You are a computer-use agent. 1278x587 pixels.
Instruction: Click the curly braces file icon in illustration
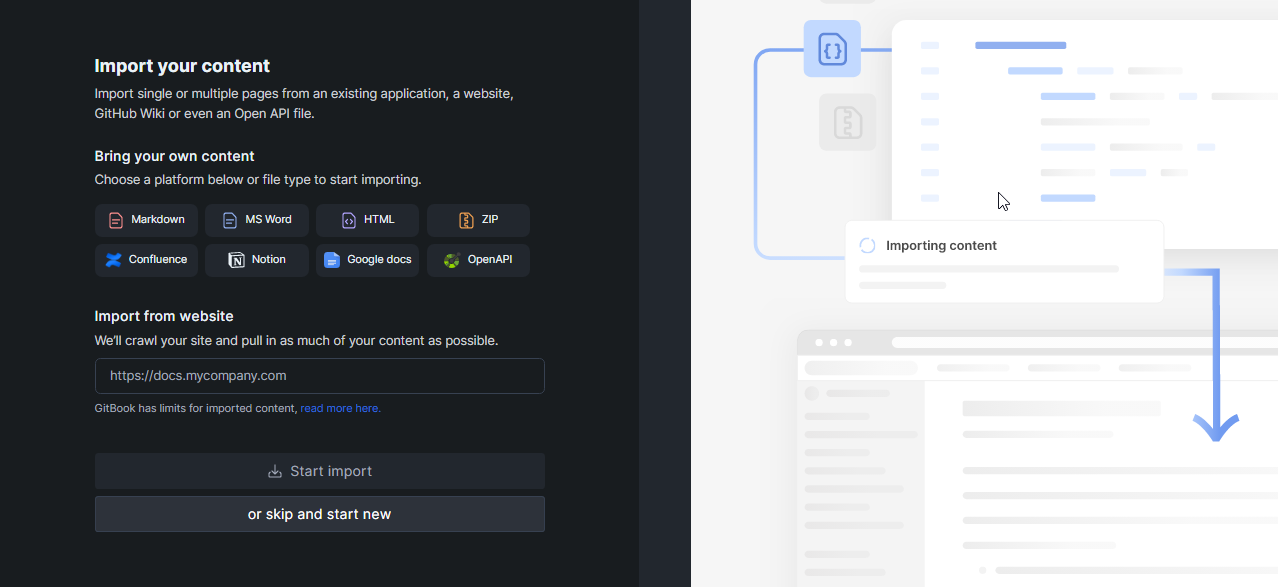click(832, 48)
